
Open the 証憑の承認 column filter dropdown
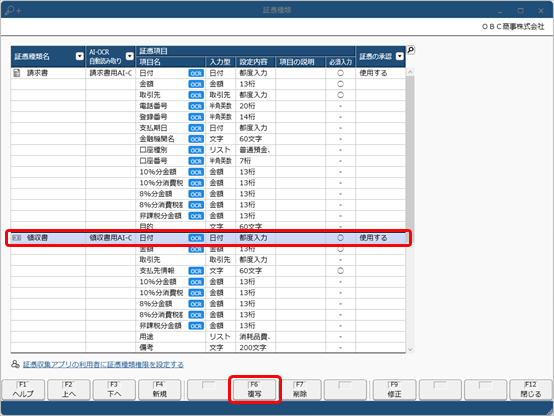coord(400,56)
